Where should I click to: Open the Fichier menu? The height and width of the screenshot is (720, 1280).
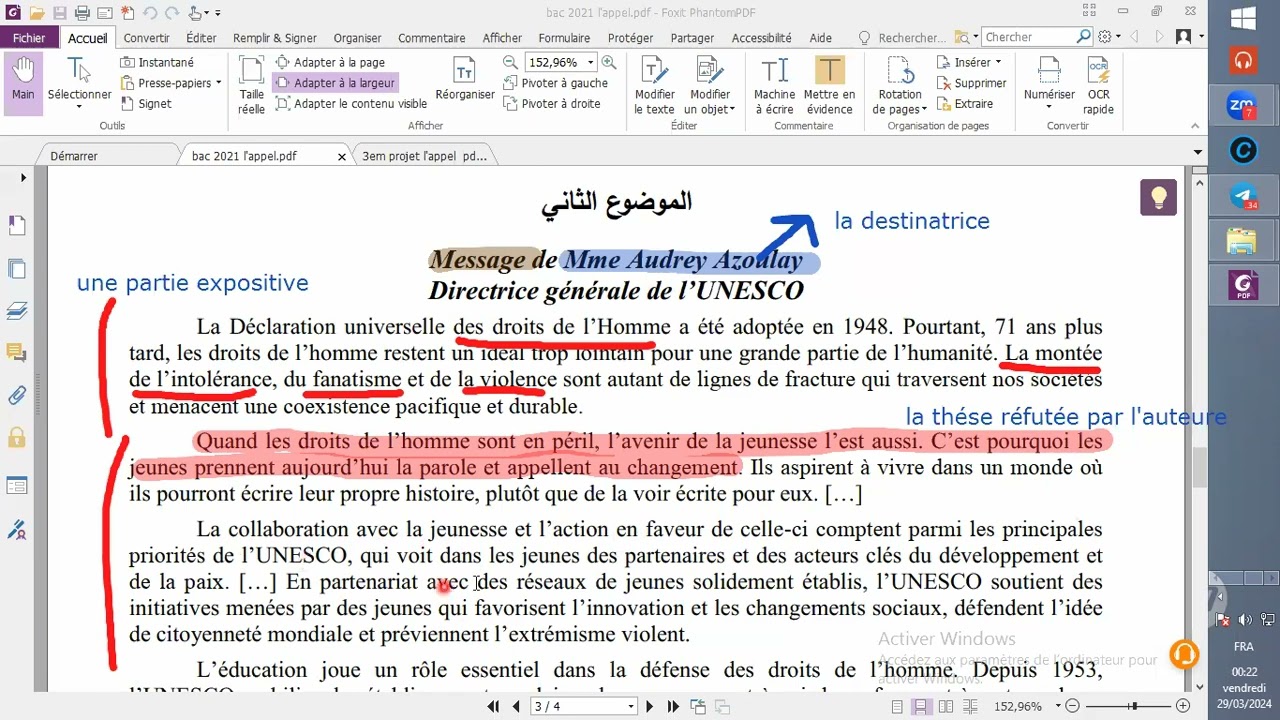(x=30, y=38)
